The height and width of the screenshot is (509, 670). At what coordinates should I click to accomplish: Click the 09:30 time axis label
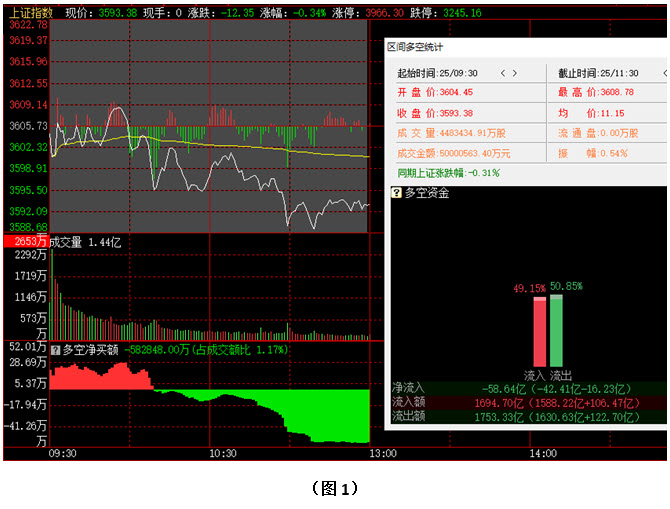pyautogui.click(x=62, y=453)
